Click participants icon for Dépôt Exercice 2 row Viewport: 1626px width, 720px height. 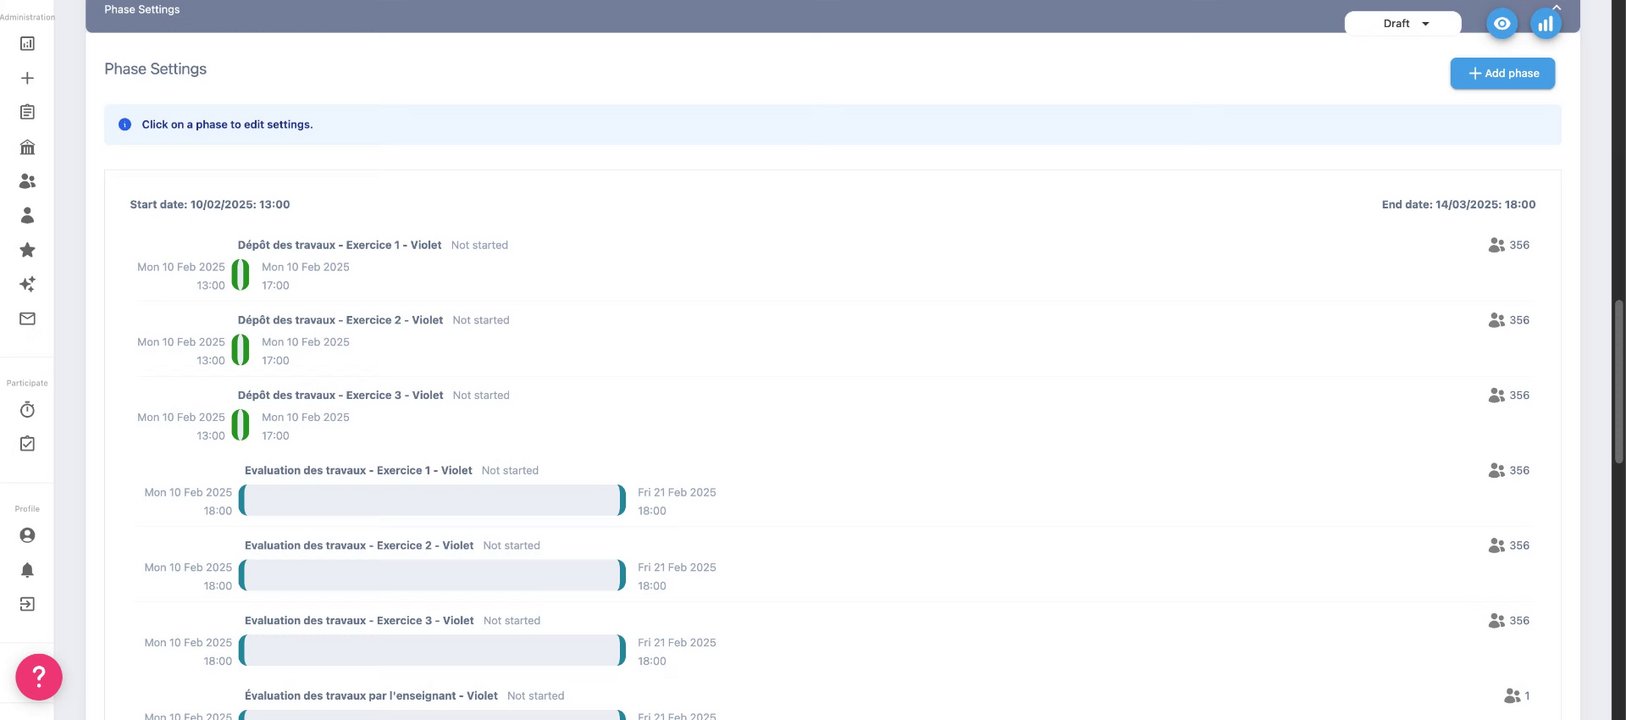[x=1496, y=320]
